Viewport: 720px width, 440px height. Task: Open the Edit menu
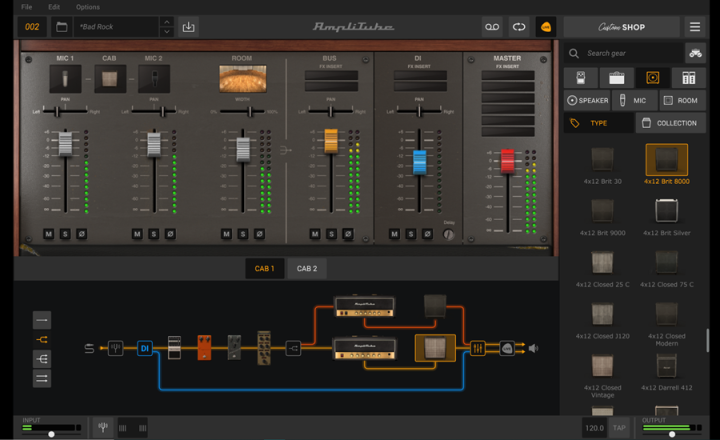(x=54, y=7)
